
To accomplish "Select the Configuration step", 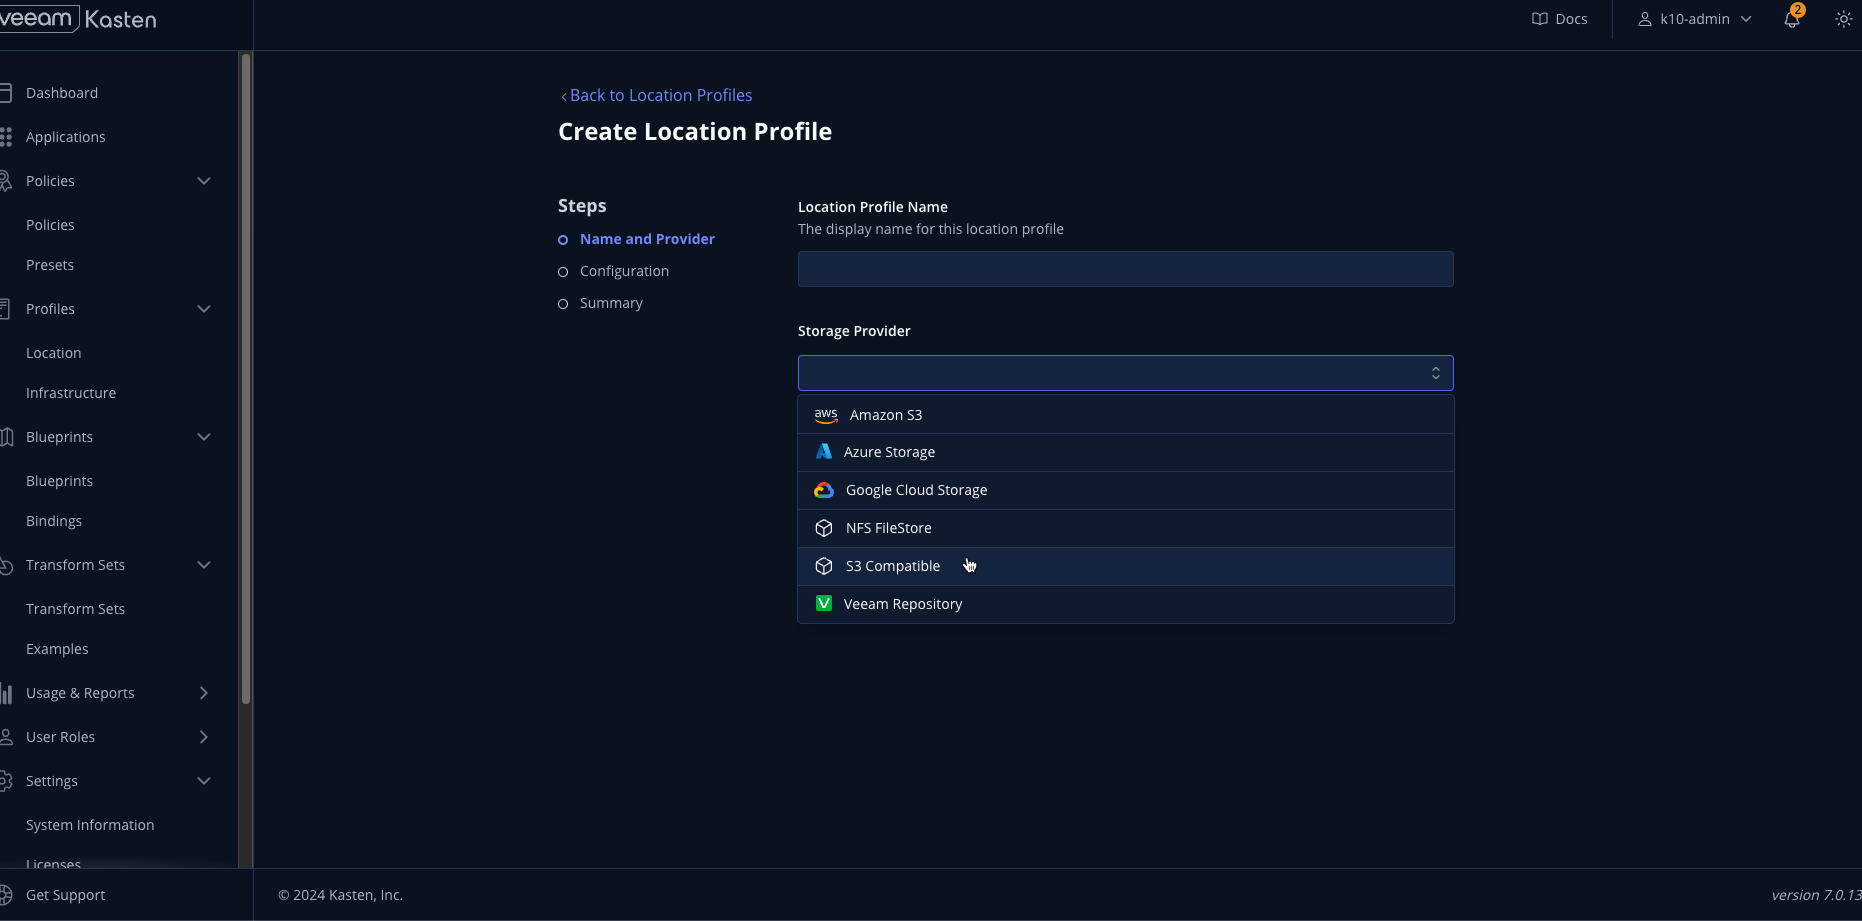I will (x=624, y=271).
